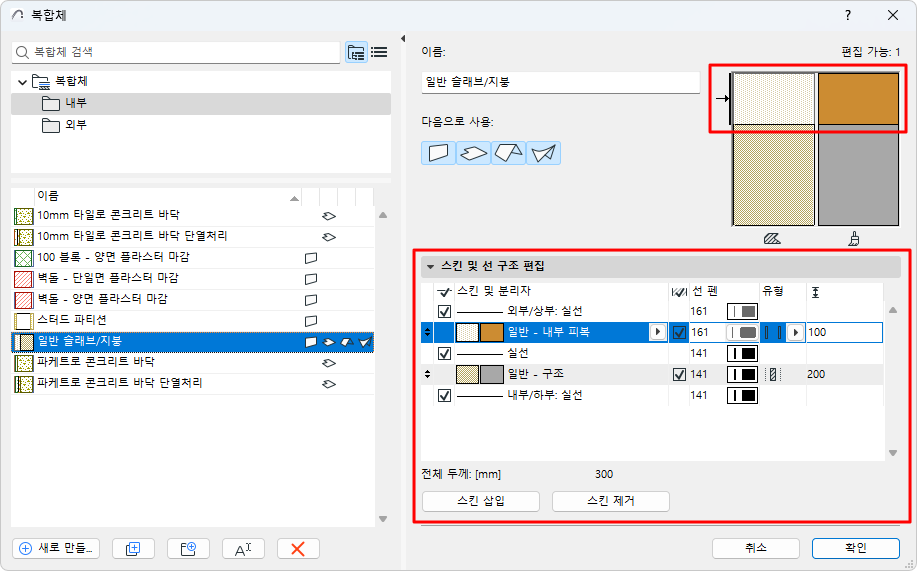Click thickness field showing 100
Screen dimensions: 917x571
(x=844, y=332)
